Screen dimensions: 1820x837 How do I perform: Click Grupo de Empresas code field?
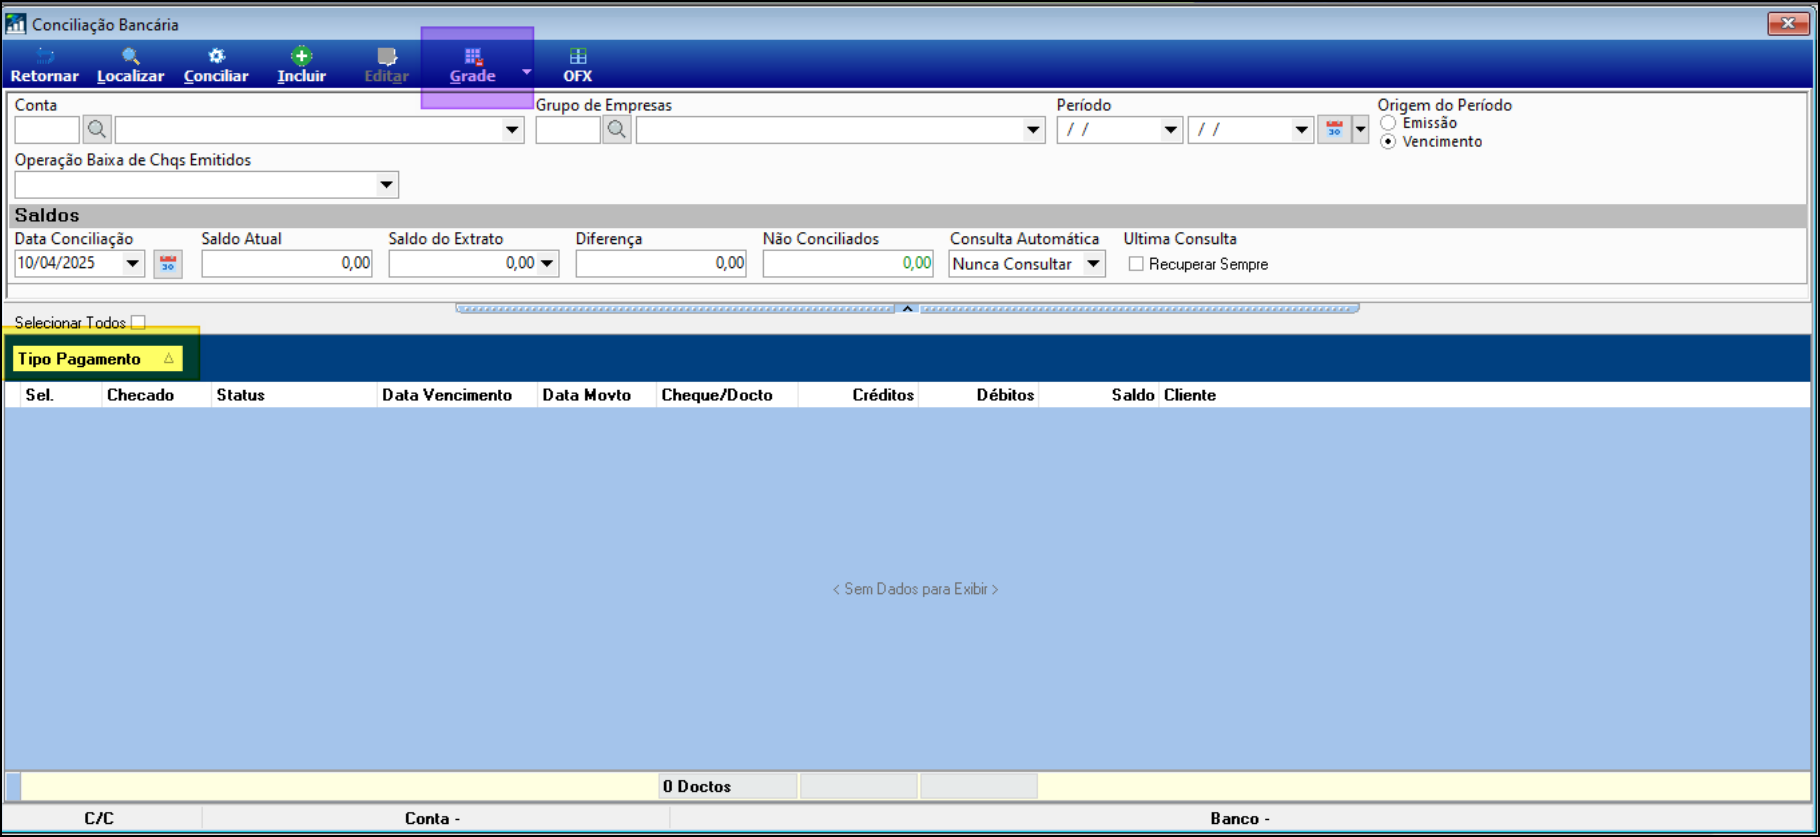[x=568, y=130]
